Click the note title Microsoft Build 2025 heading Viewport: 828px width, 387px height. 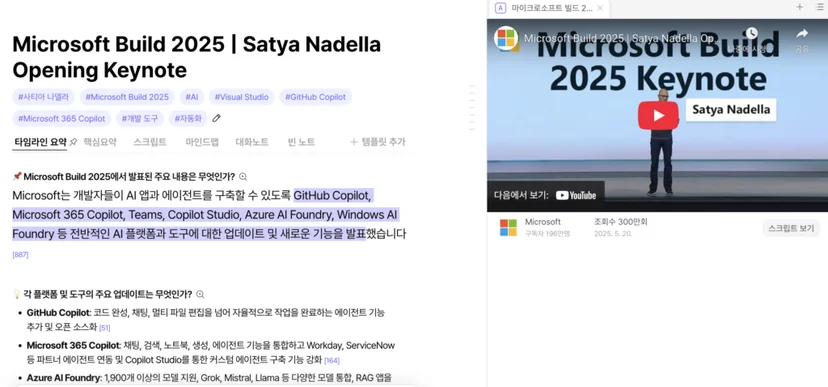(196, 57)
